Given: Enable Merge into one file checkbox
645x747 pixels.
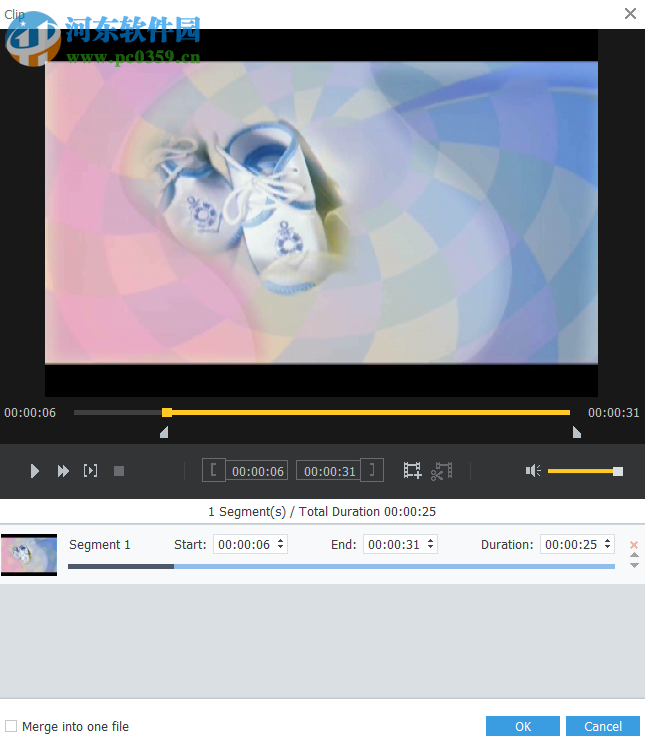Looking at the screenshot, I should click(x=11, y=726).
